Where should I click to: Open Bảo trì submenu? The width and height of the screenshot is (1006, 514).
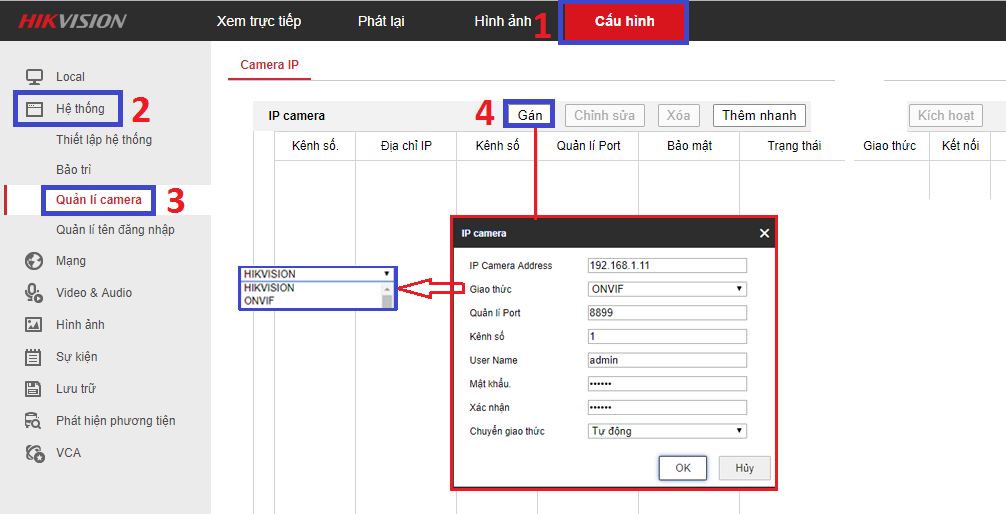(x=74, y=169)
